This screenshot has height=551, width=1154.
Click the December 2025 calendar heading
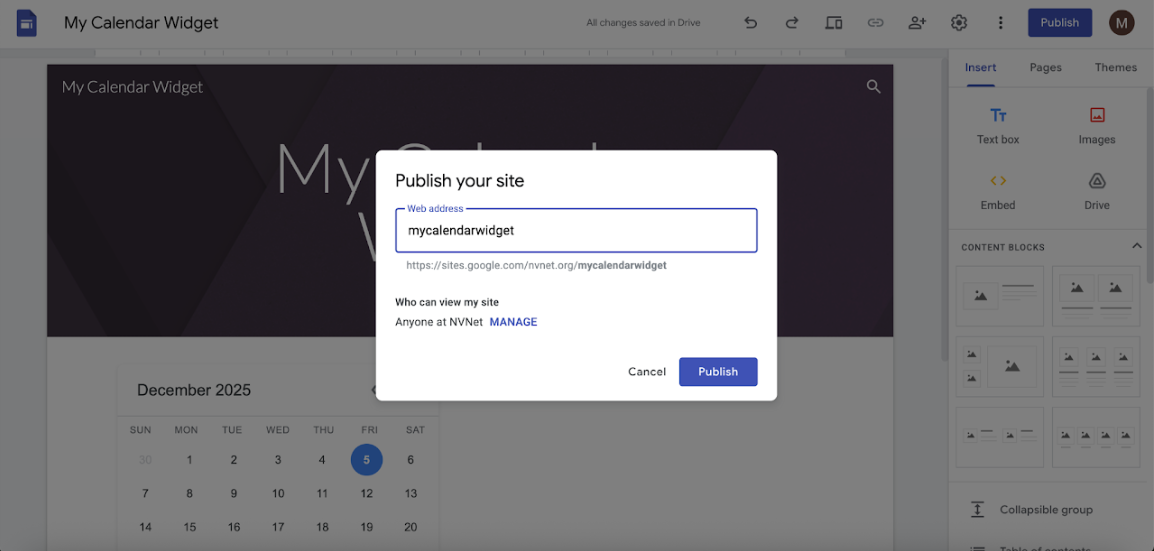coord(194,390)
